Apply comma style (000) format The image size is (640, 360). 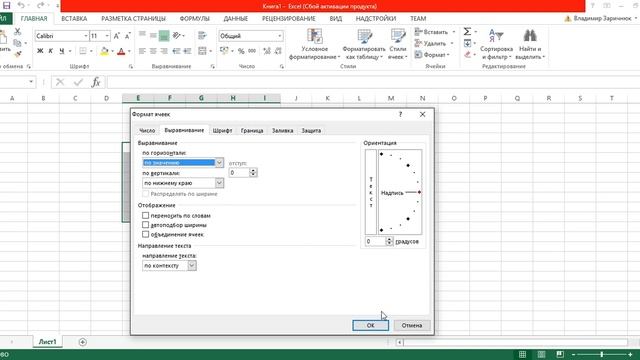252,51
